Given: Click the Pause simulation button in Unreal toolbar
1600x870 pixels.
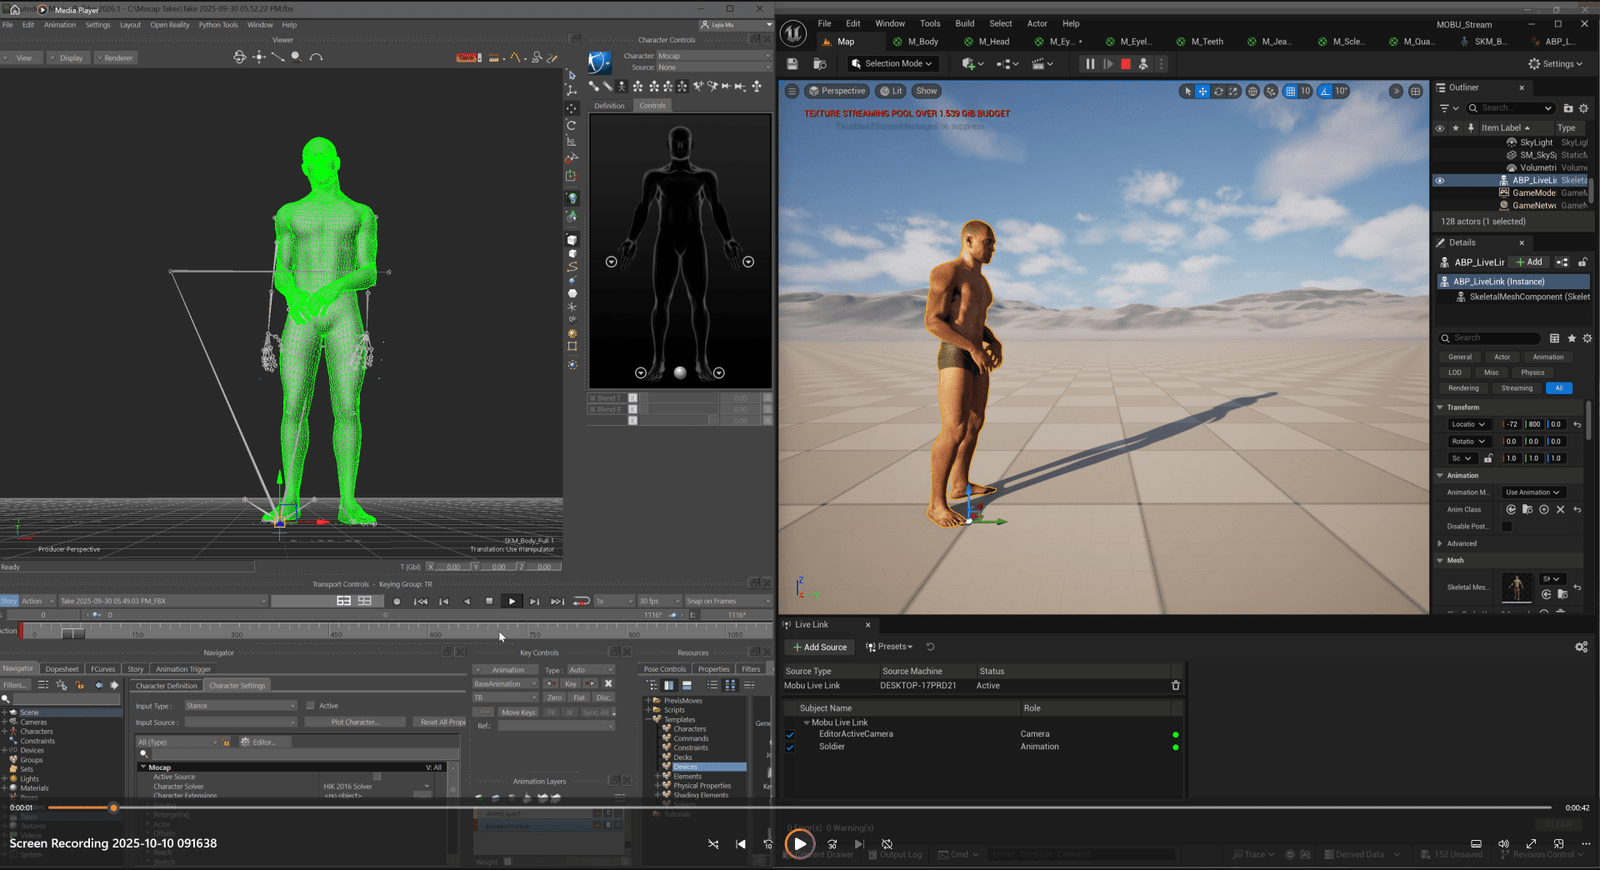Looking at the screenshot, I should click(1089, 64).
